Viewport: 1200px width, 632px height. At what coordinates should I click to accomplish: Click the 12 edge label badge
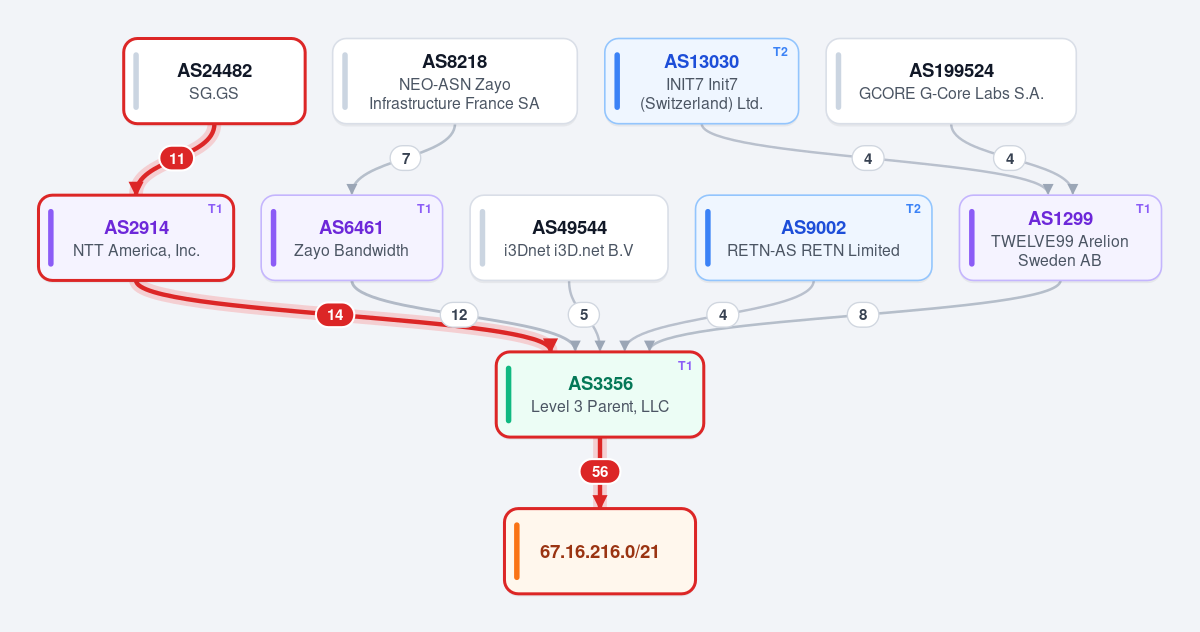click(x=459, y=315)
